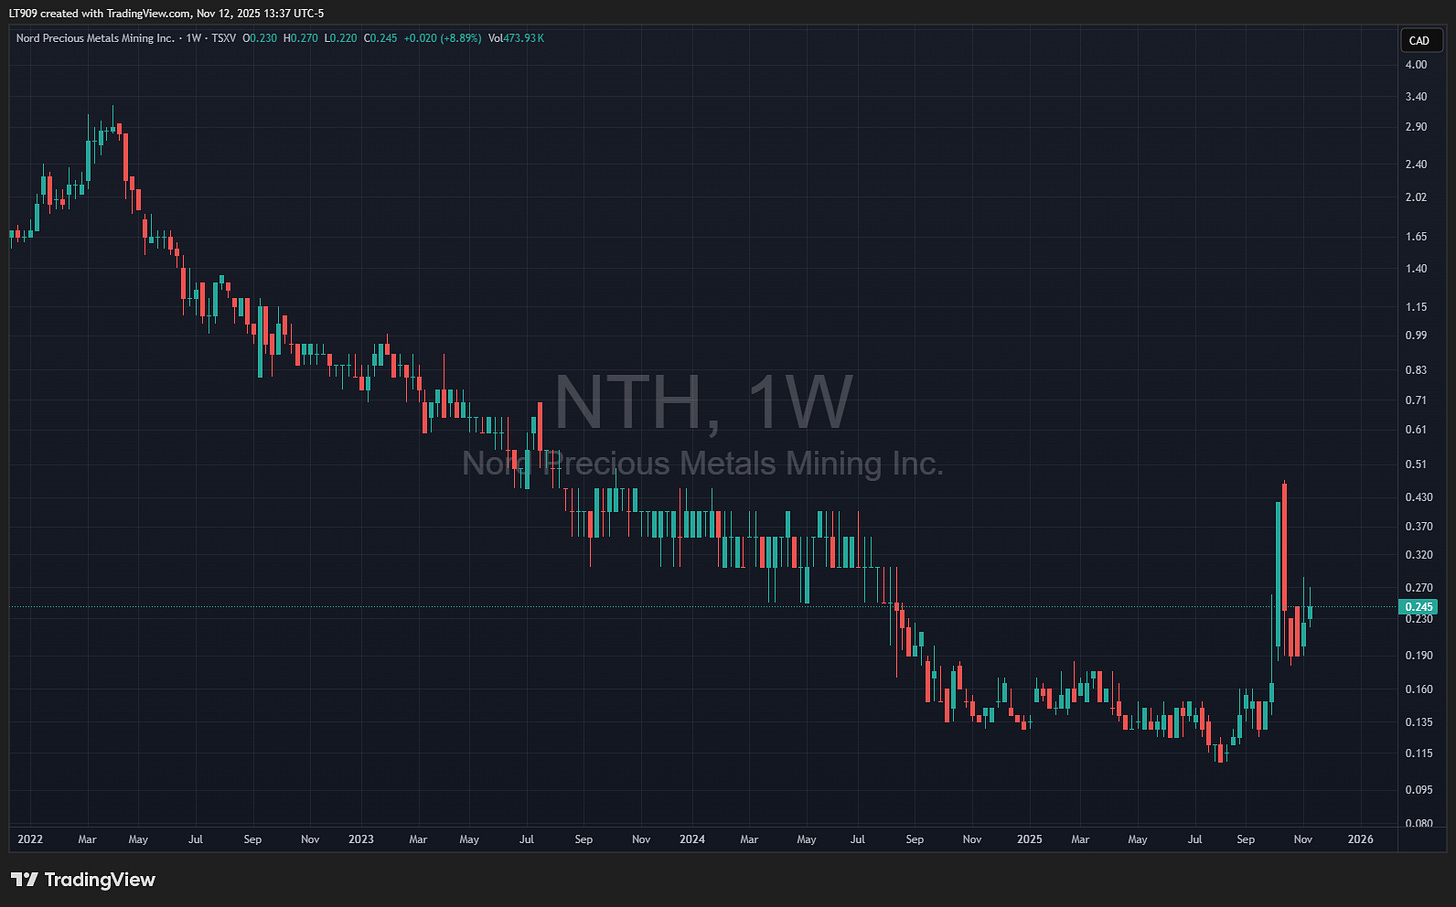
Task: Click the 0.51 price axis label
Action: point(1416,464)
